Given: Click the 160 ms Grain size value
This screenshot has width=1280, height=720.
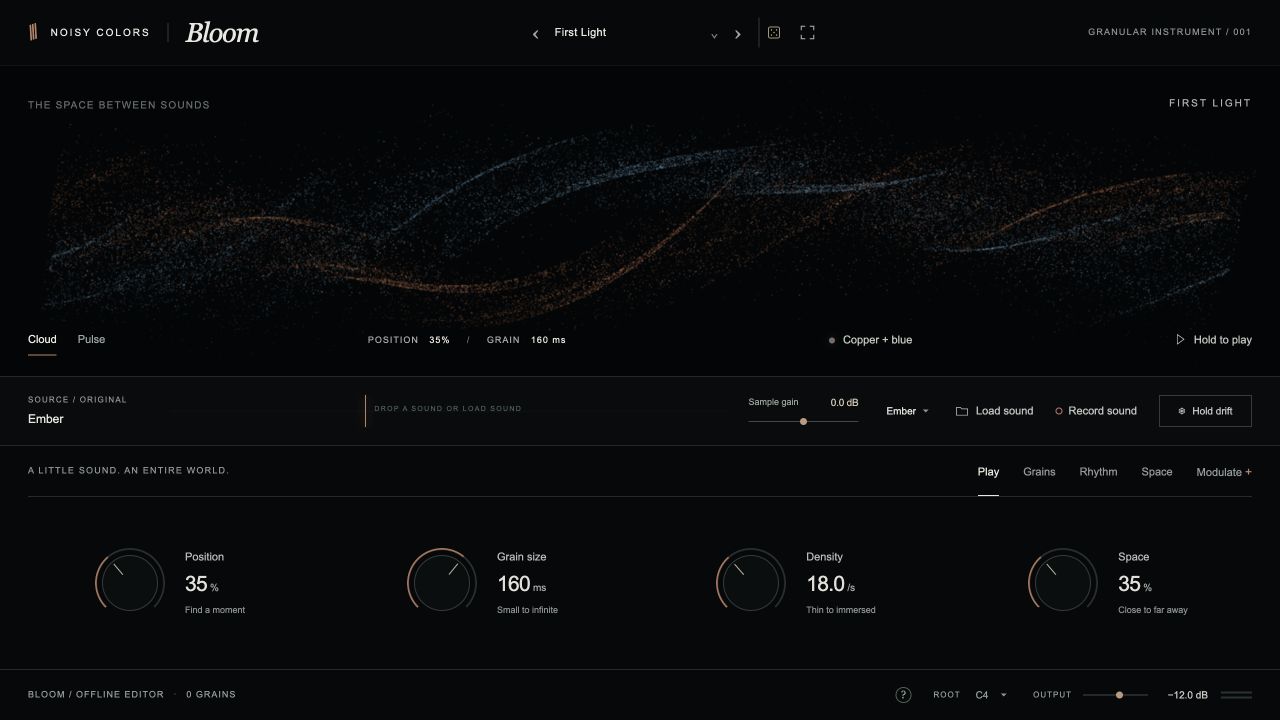Looking at the screenshot, I should (522, 584).
